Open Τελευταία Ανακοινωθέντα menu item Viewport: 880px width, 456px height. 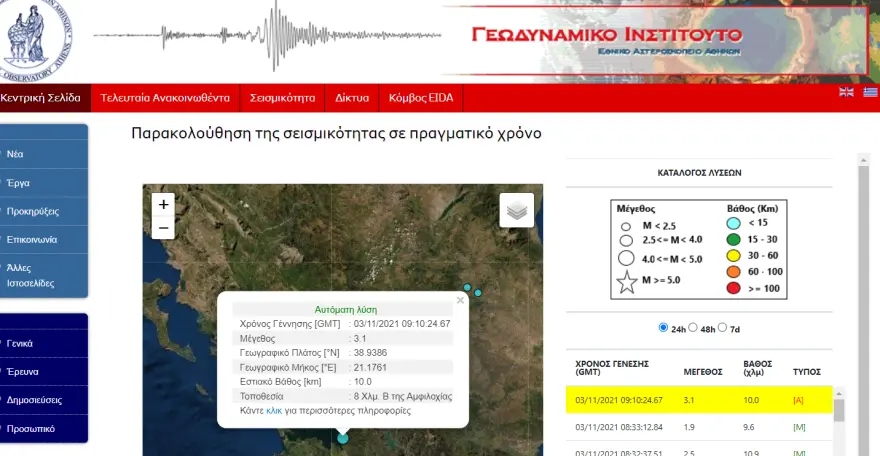coord(165,98)
